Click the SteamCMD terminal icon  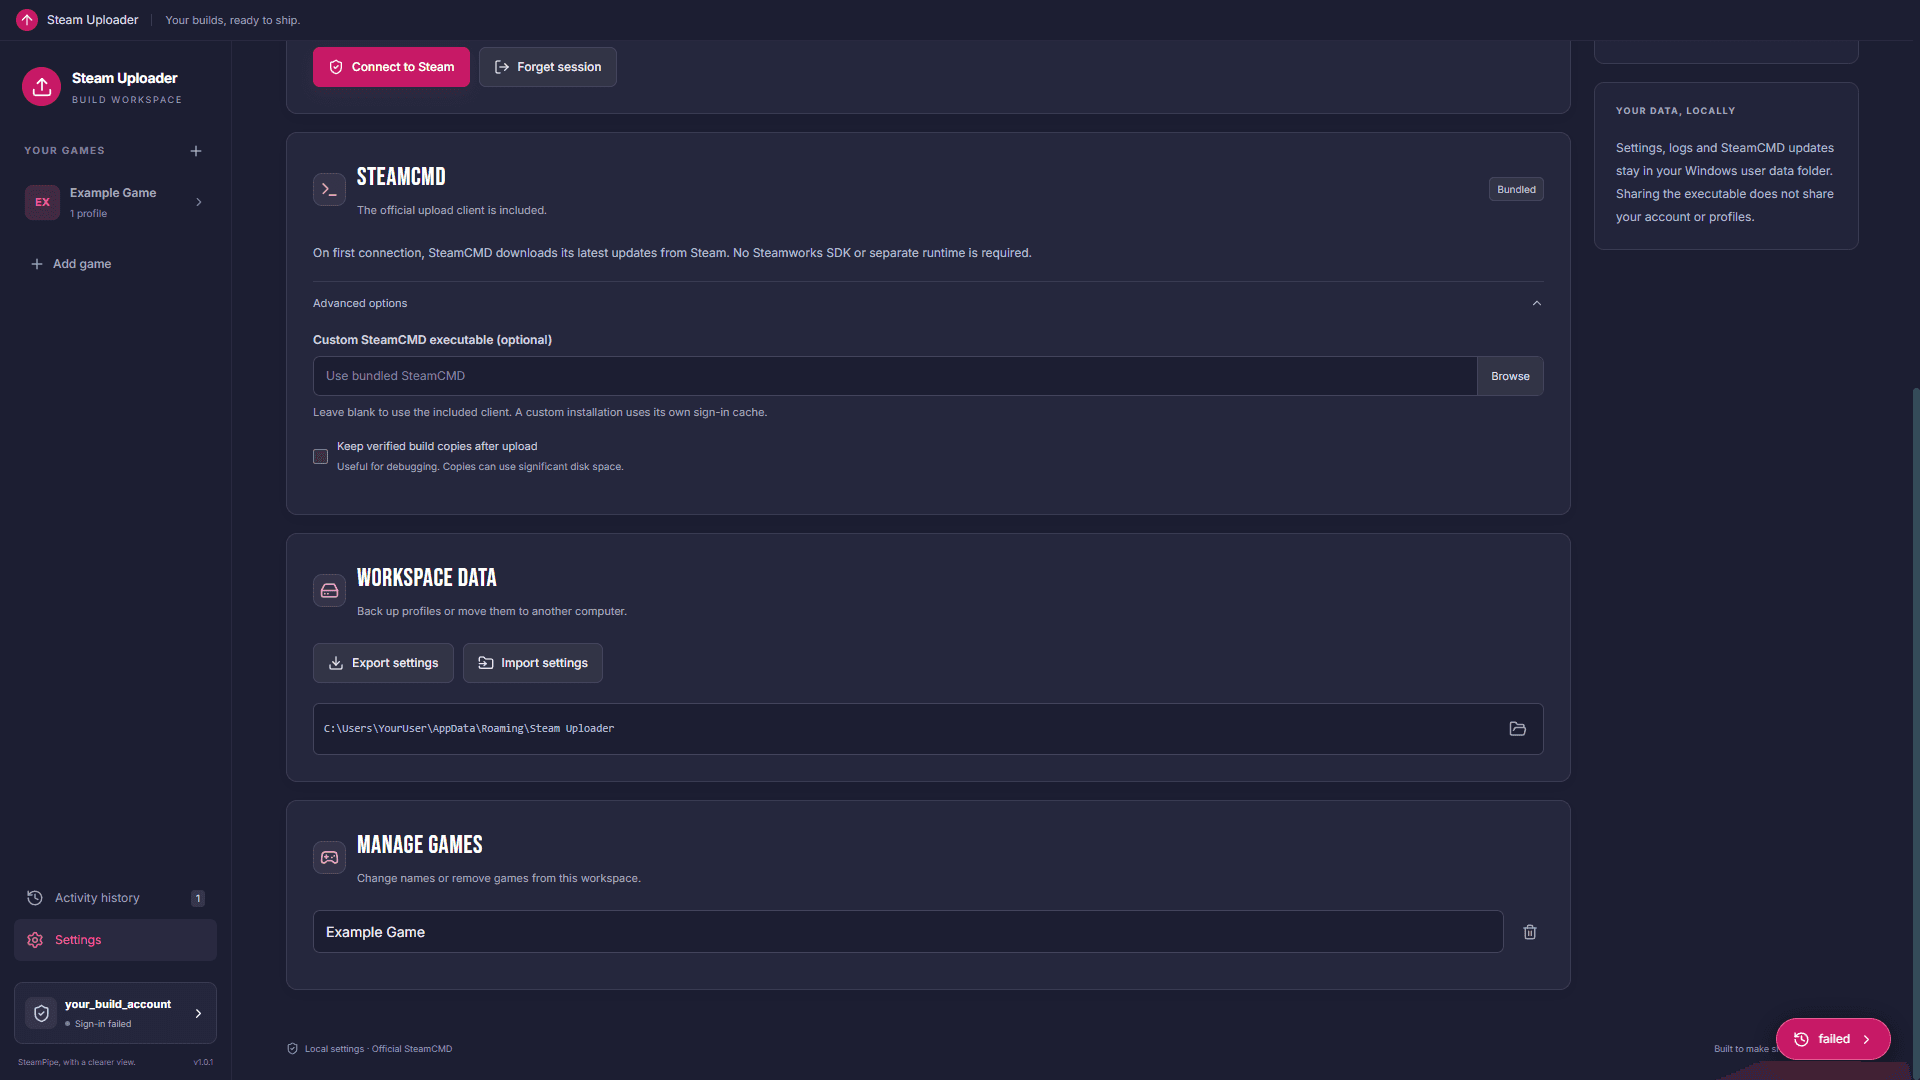[x=329, y=189]
